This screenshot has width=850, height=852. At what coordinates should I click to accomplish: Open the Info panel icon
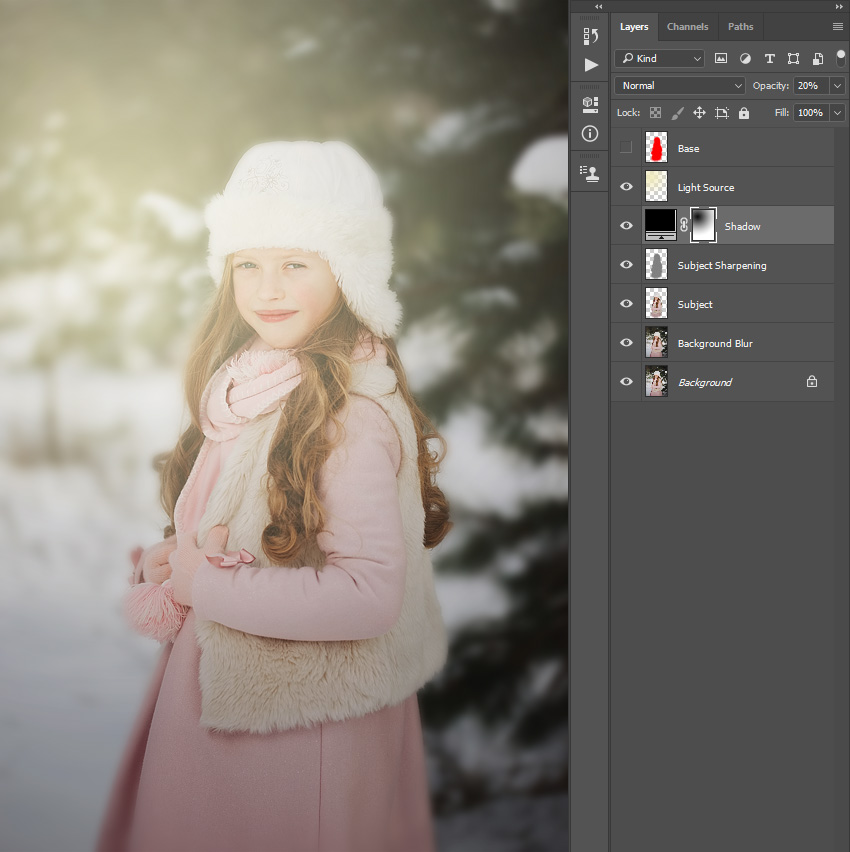click(x=590, y=134)
